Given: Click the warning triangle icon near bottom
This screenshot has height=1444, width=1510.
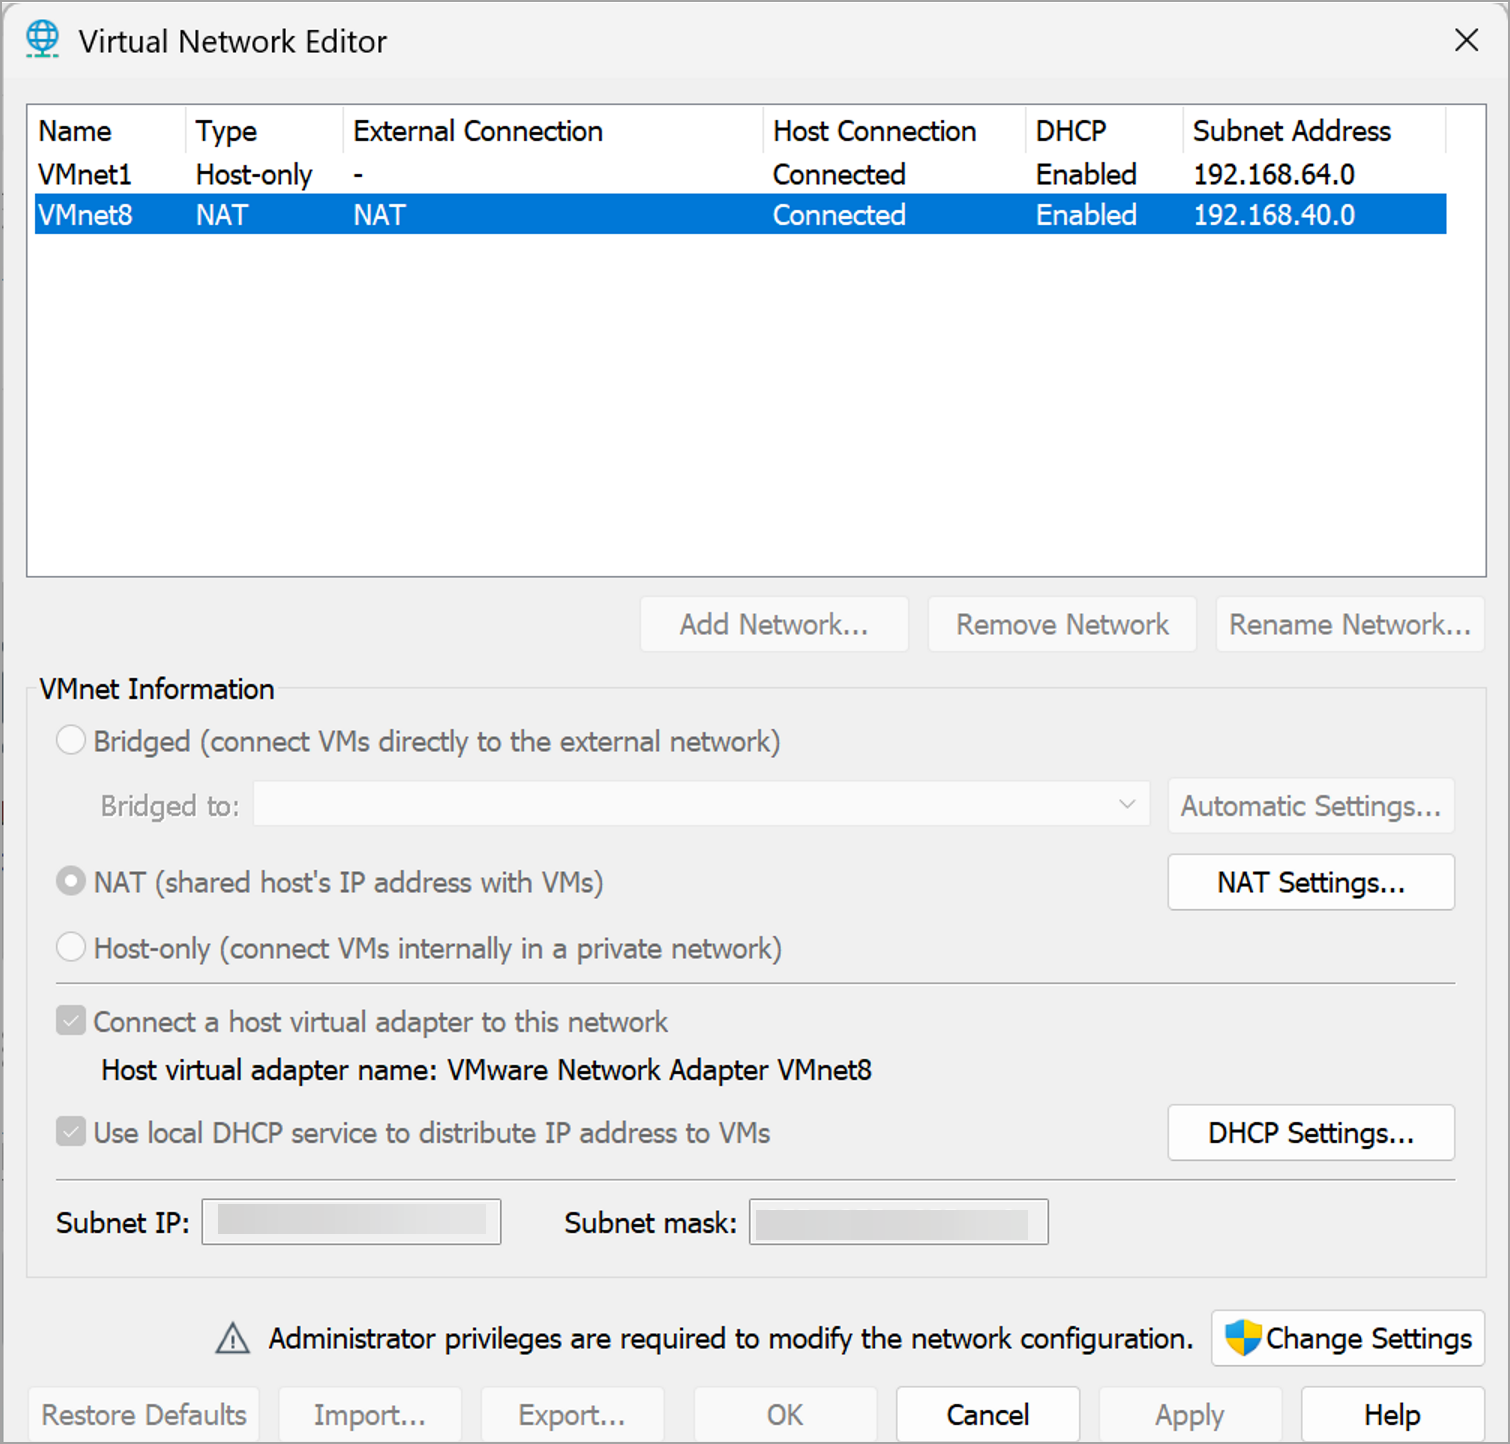Looking at the screenshot, I should [232, 1339].
